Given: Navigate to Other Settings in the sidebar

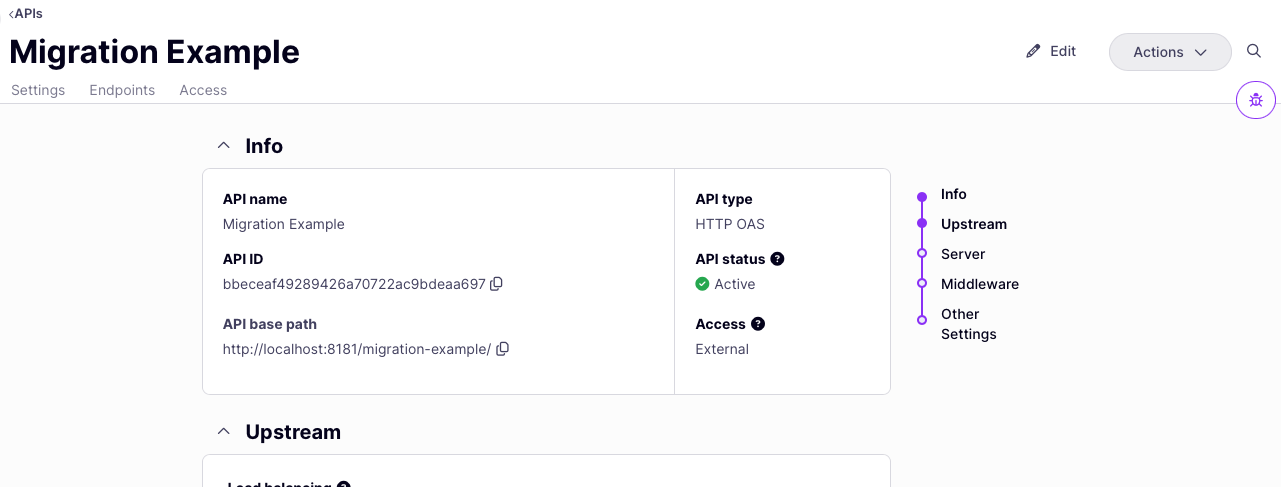Looking at the screenshot, I should point(968,324).
